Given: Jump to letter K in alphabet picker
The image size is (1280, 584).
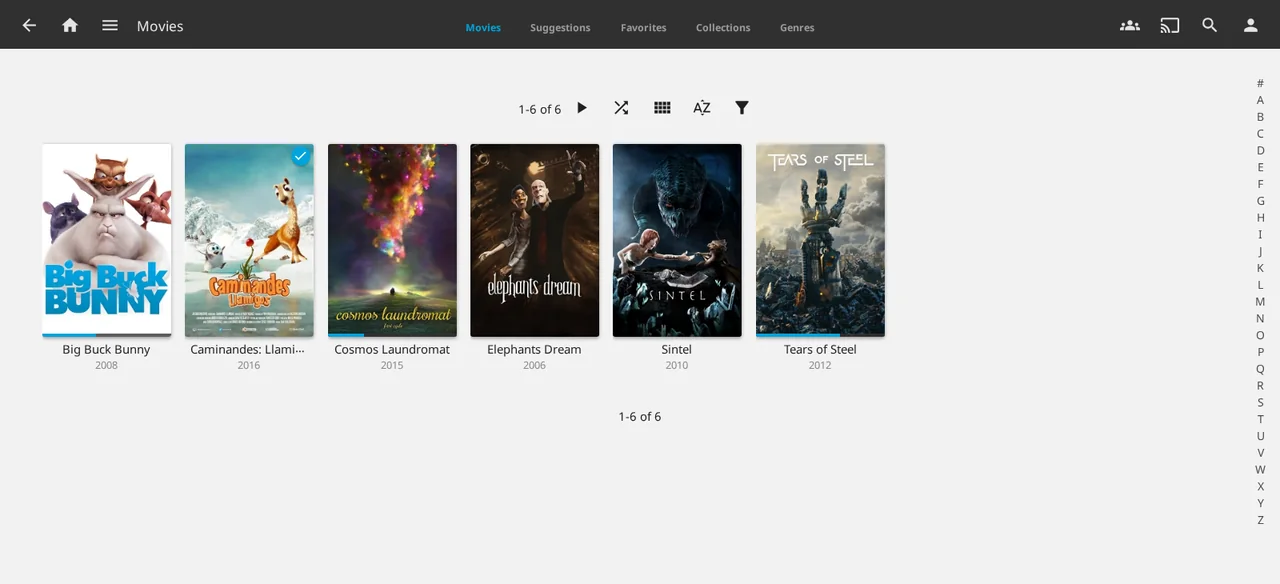Looking at the screenshot, I should point(1260,268).
